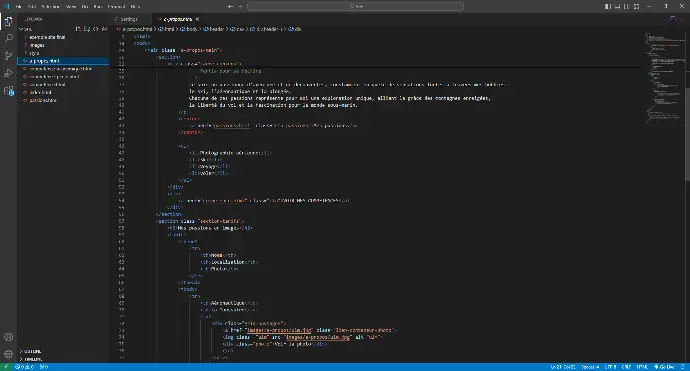
Task: Click the command center search box
Action: pyautogui.click(x=355, y=6)
